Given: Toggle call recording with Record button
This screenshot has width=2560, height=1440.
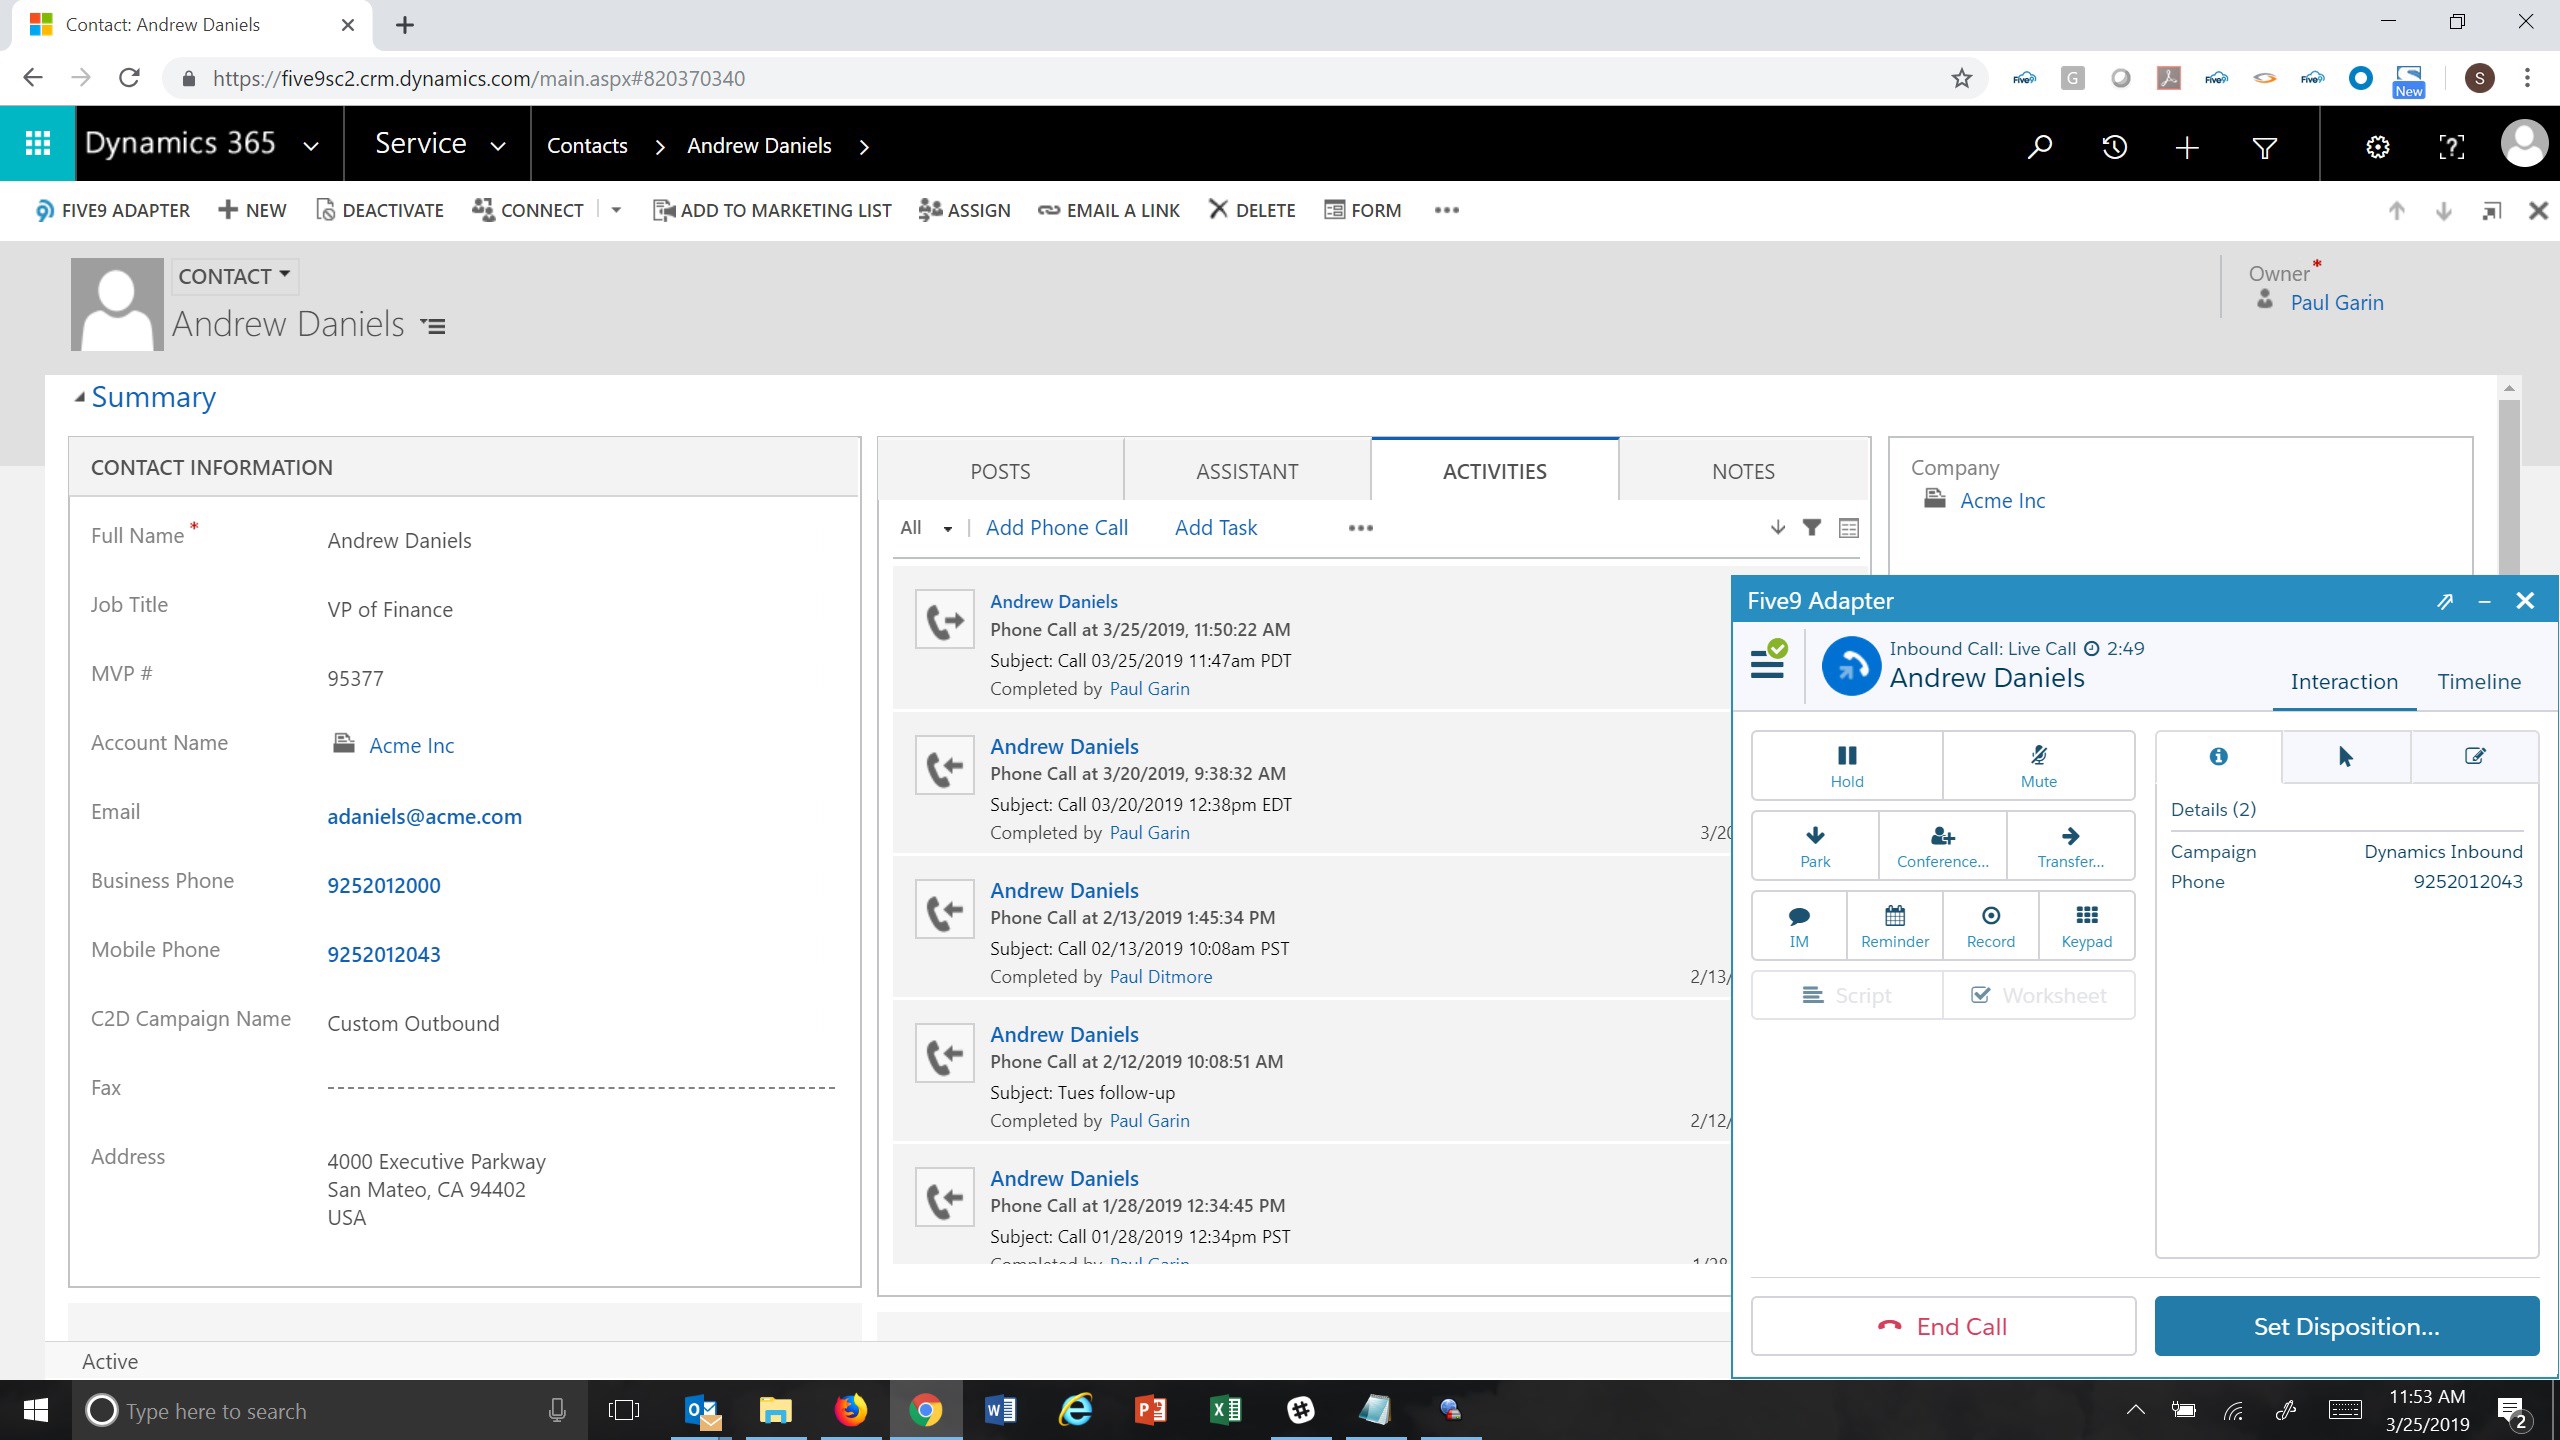Looking at the screenshot, I should pyautogui.click(x=1990, y=926).
